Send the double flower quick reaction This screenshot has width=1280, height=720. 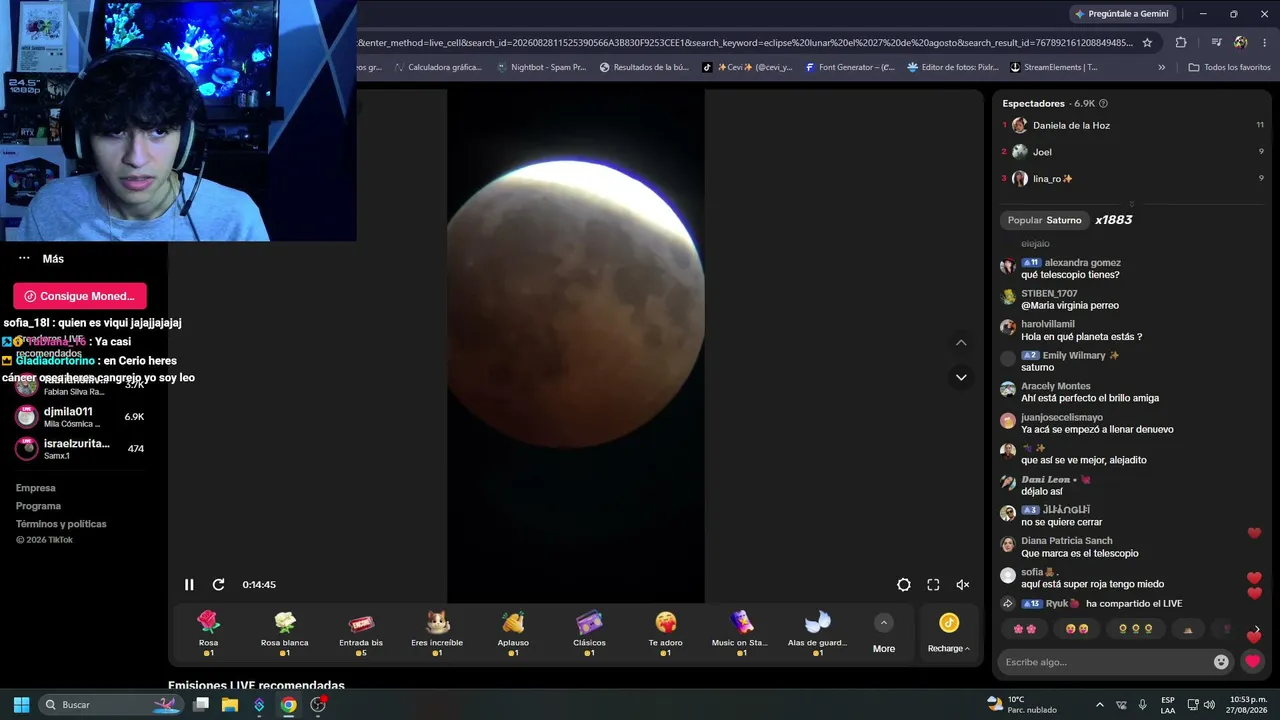tap(1025, 629)
